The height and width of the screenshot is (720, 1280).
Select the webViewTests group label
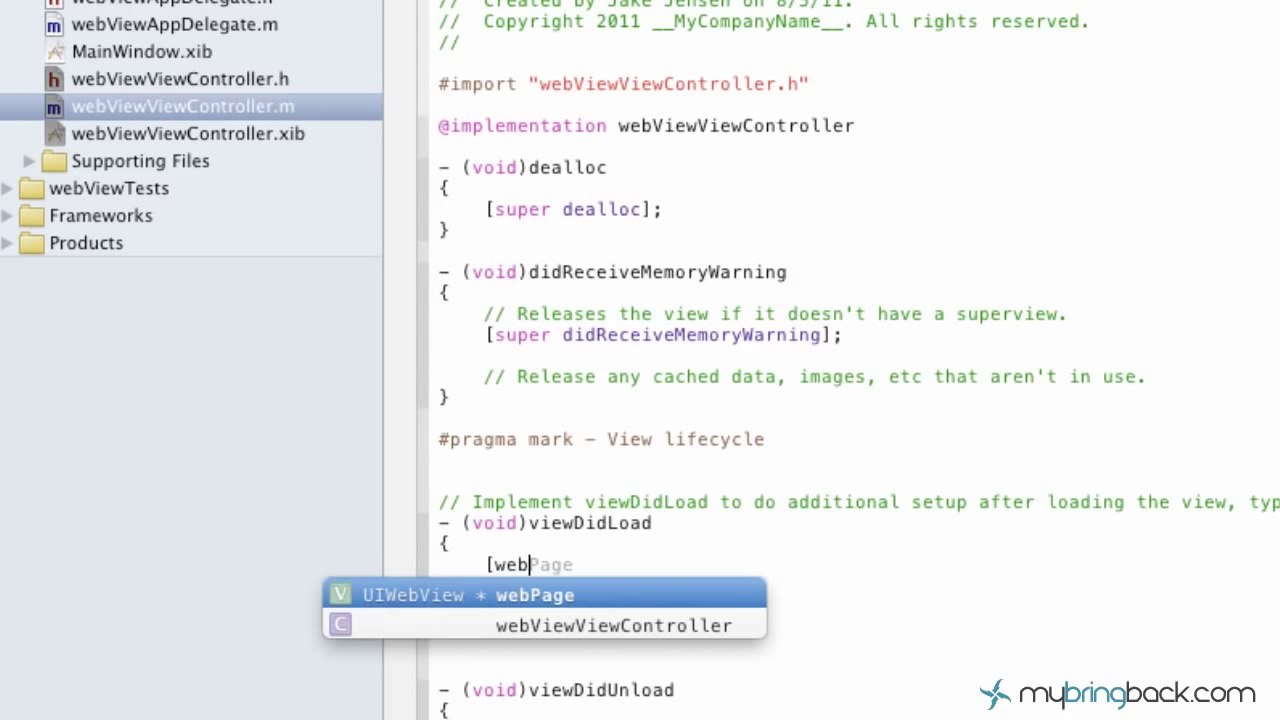[109, 188]
